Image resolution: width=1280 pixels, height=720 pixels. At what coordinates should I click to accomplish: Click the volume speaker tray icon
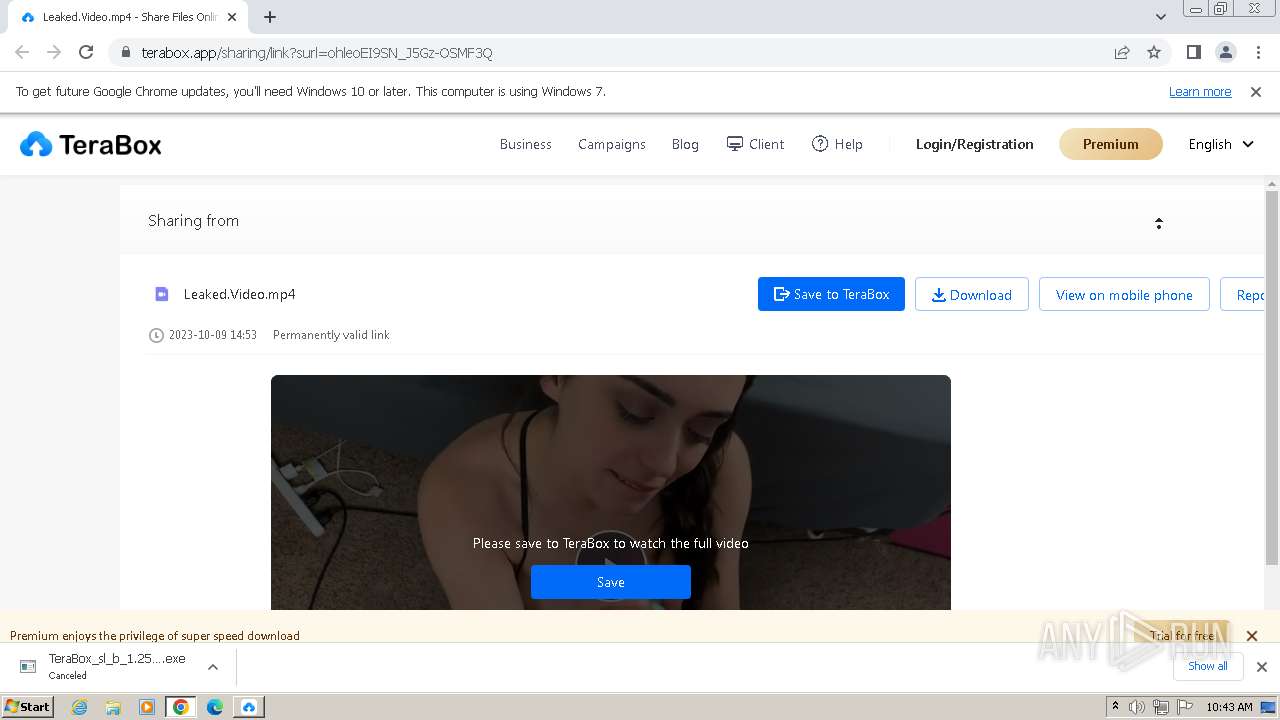pyautogui.click(x=1137, y=707)
